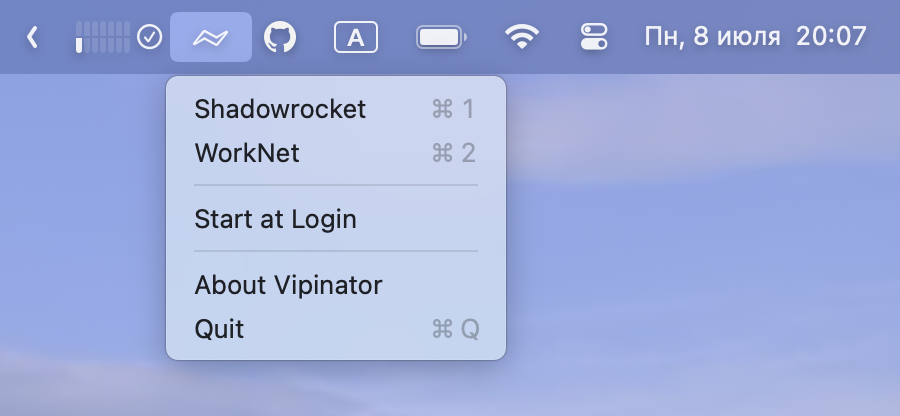Expand hidden menu bar icons with the chevron
This screenshot has height=416, width=900.
click(32, 38)
